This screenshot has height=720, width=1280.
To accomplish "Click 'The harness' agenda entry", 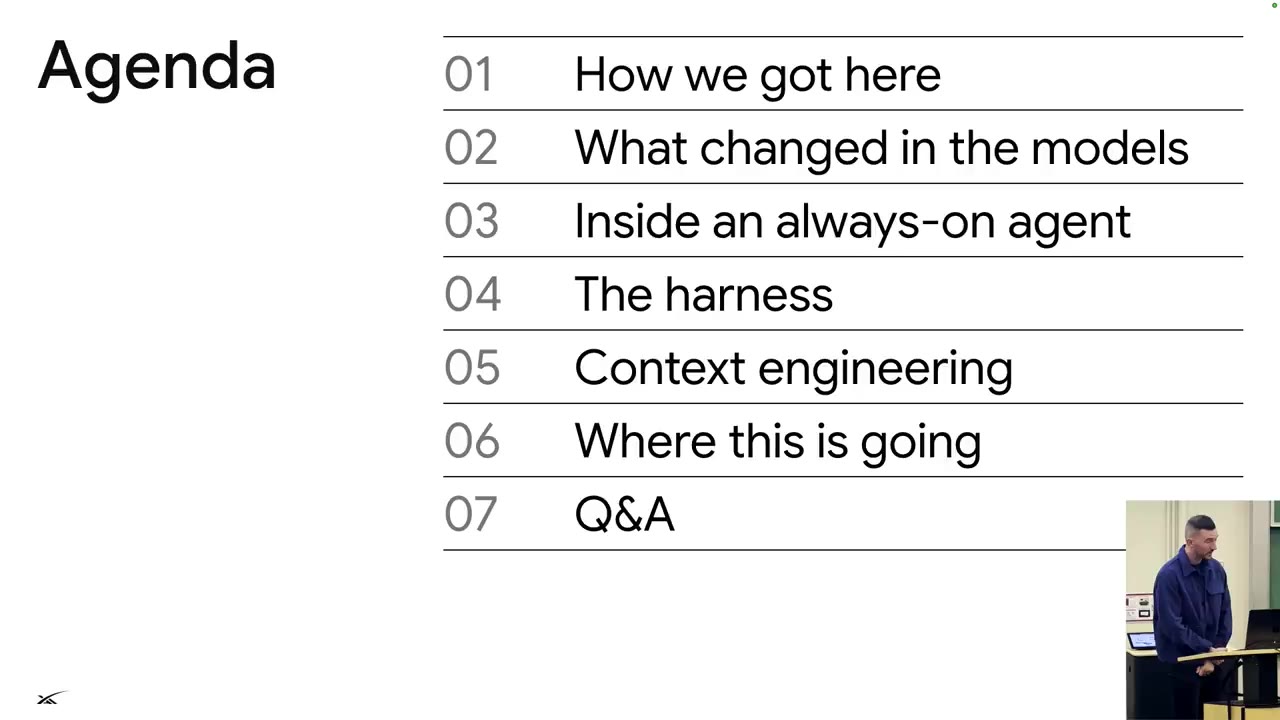I will [703, 295].
